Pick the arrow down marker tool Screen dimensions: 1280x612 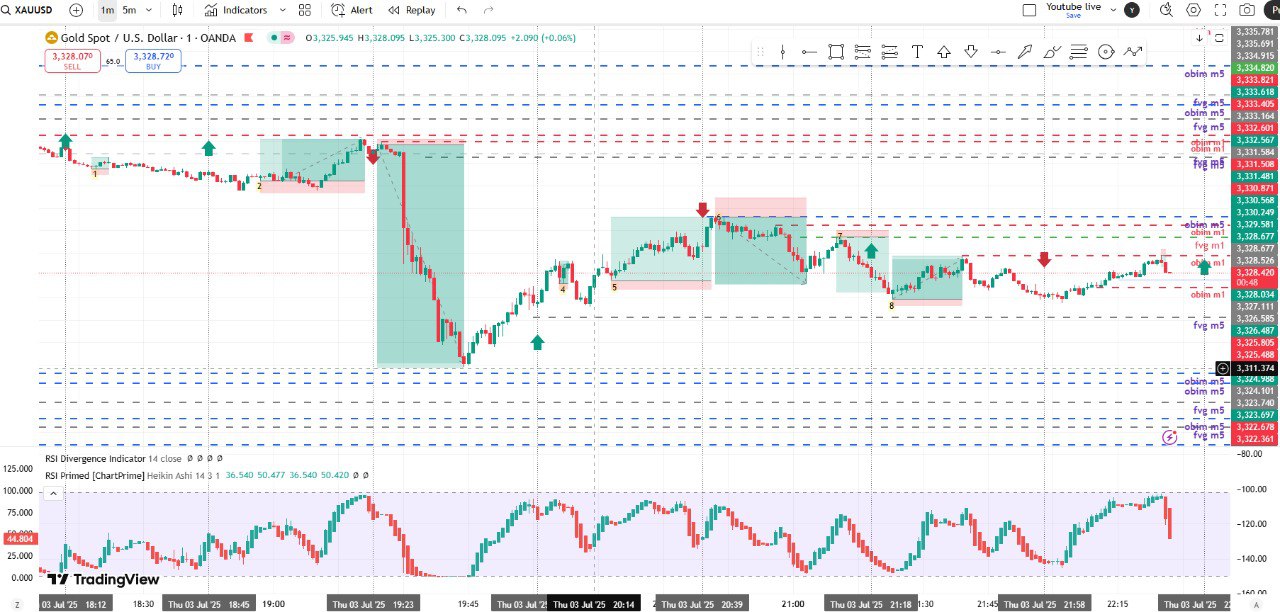pos(970,52)
